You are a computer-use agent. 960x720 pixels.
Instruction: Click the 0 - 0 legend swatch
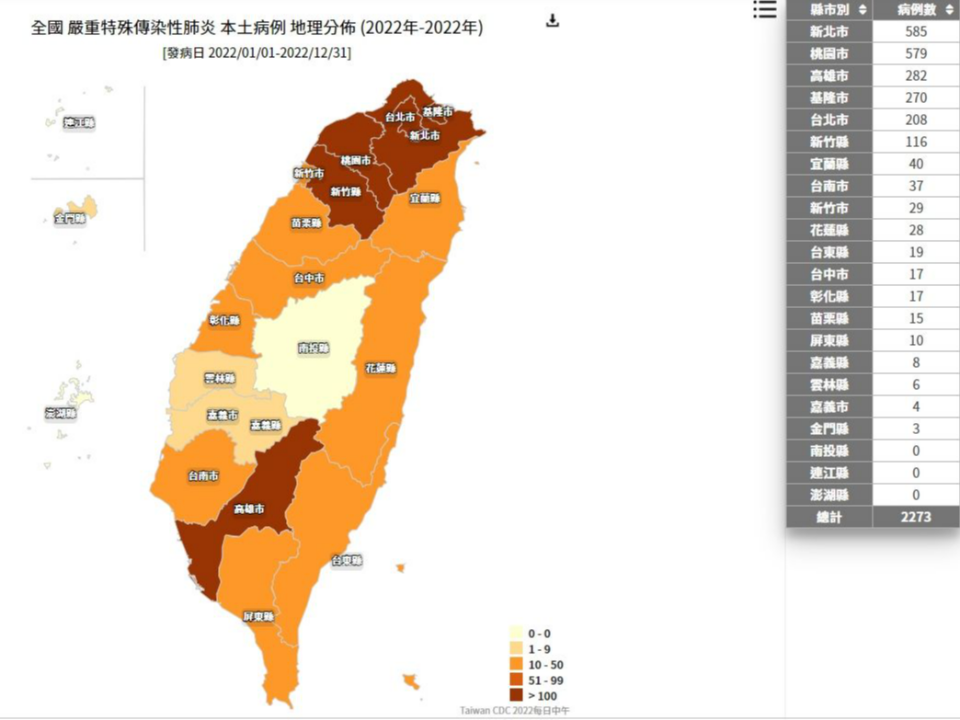coord(516,633)
